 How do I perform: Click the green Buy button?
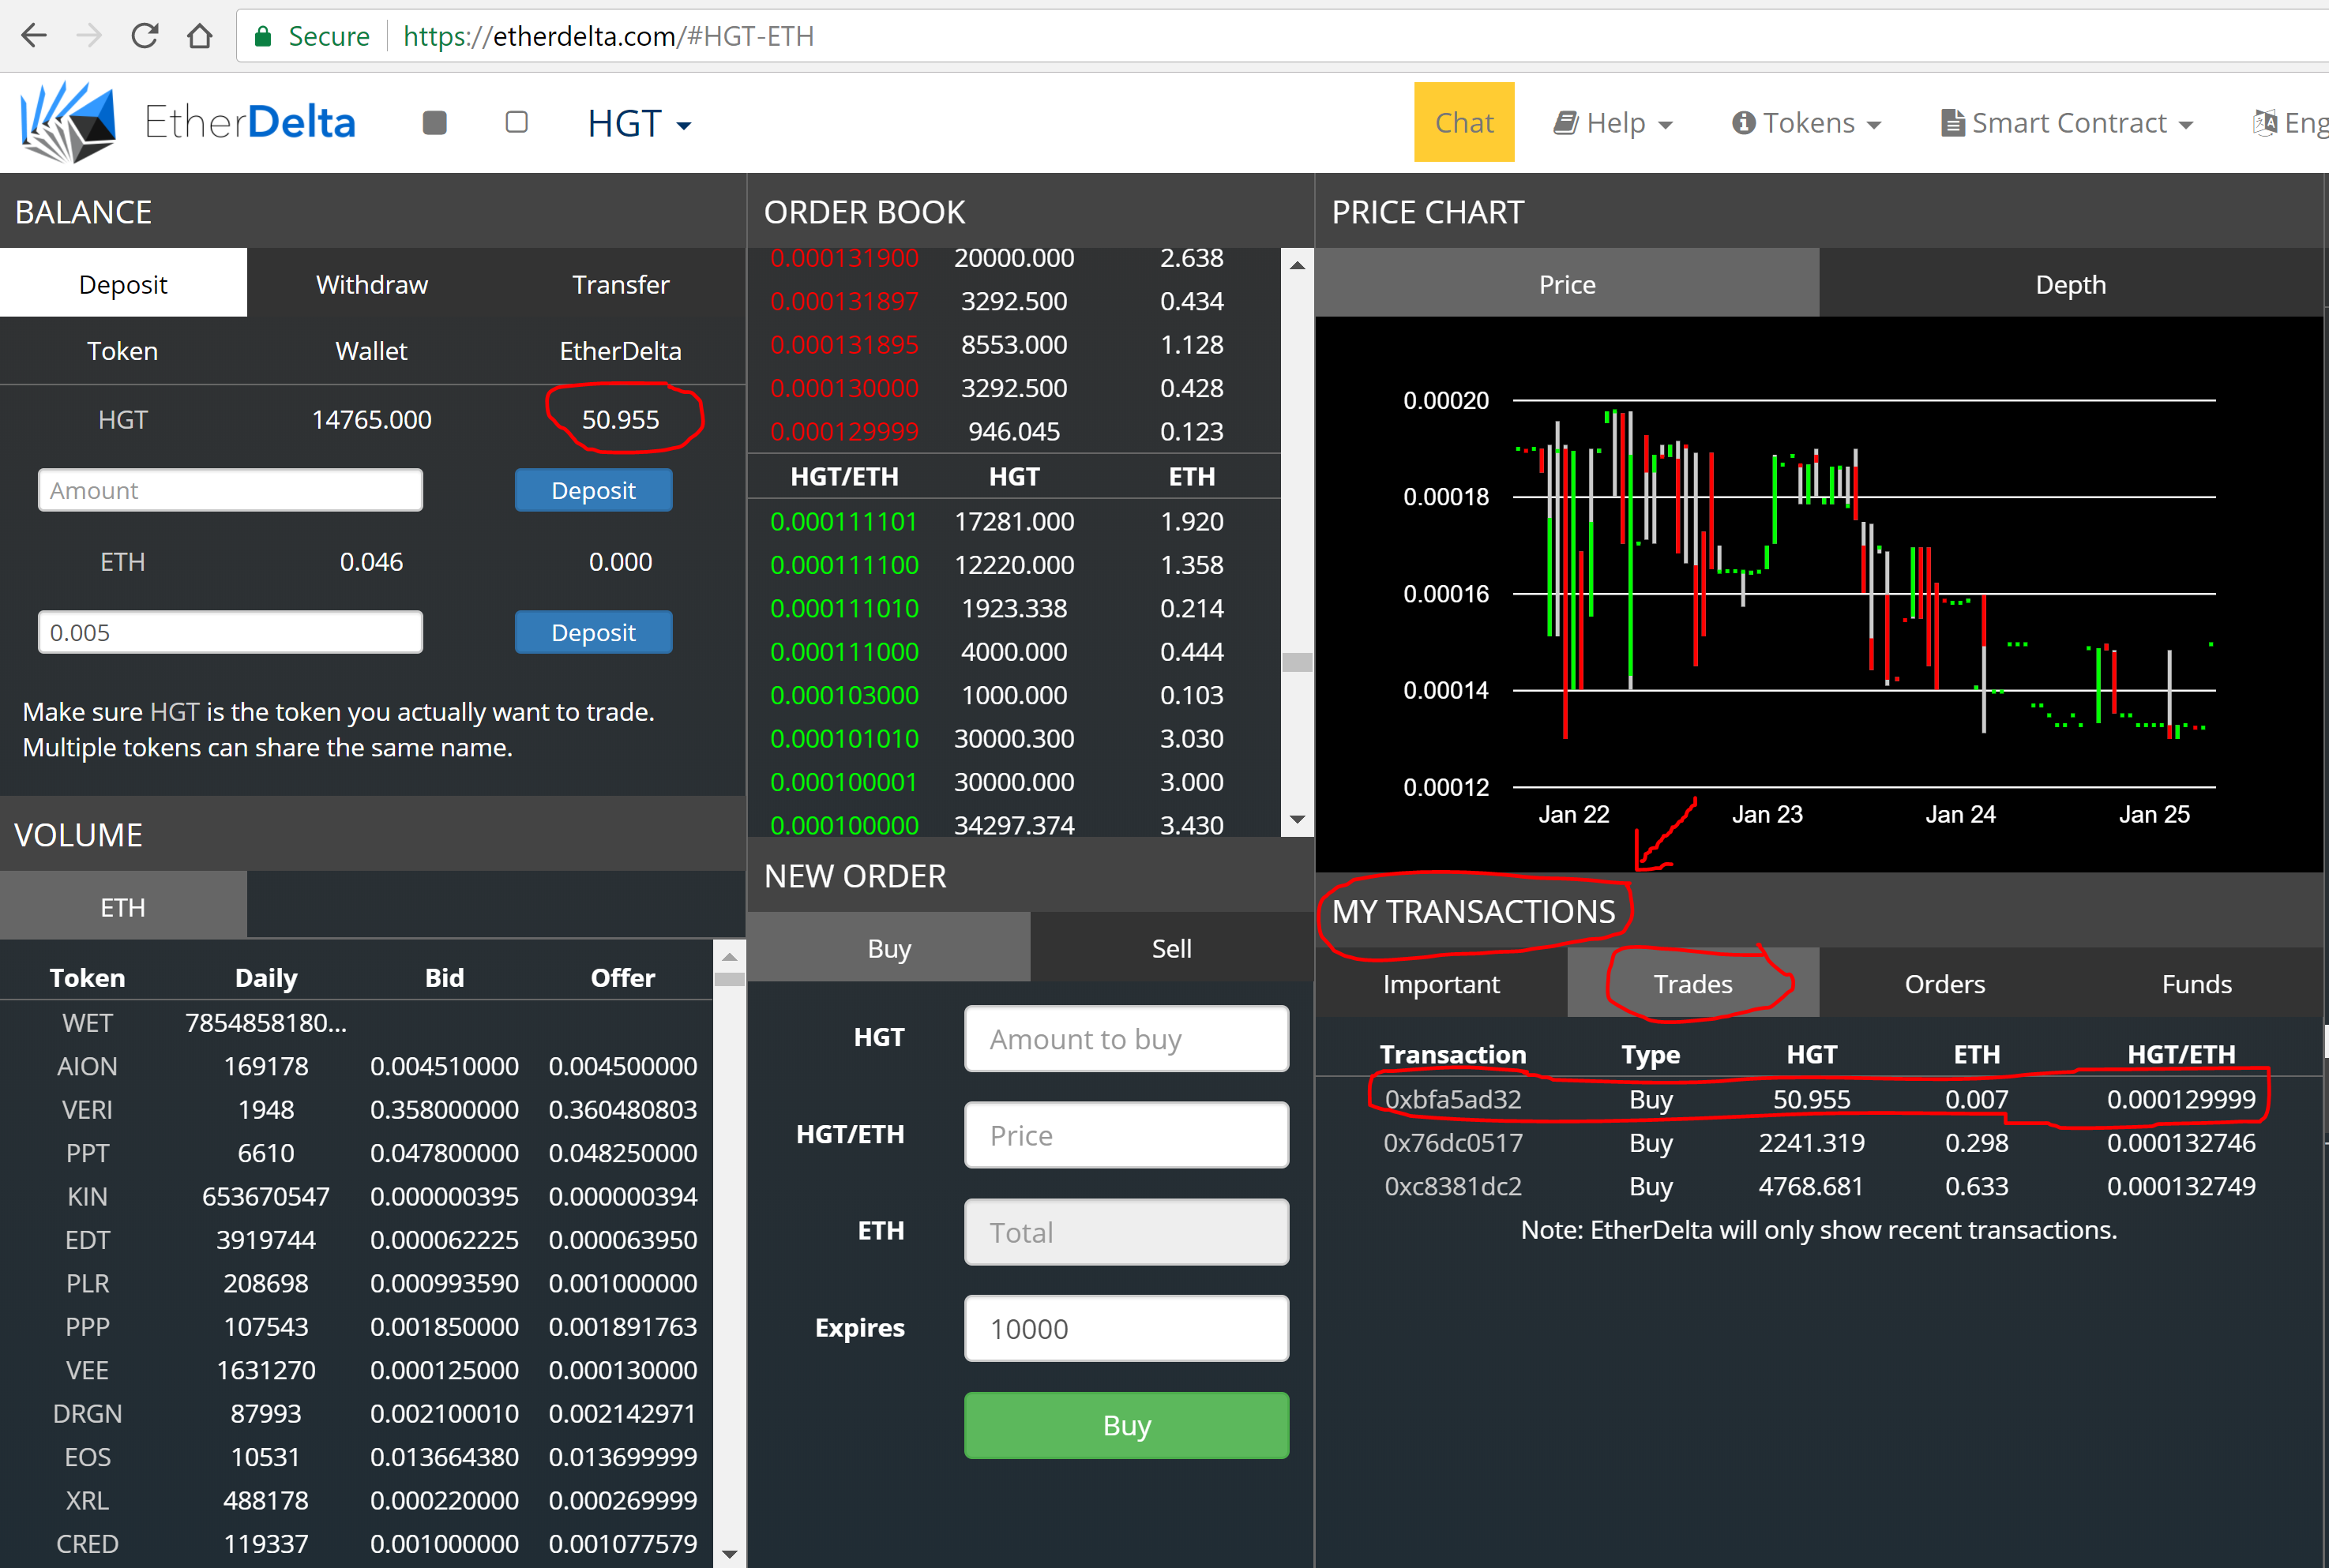[1126, 1425]
